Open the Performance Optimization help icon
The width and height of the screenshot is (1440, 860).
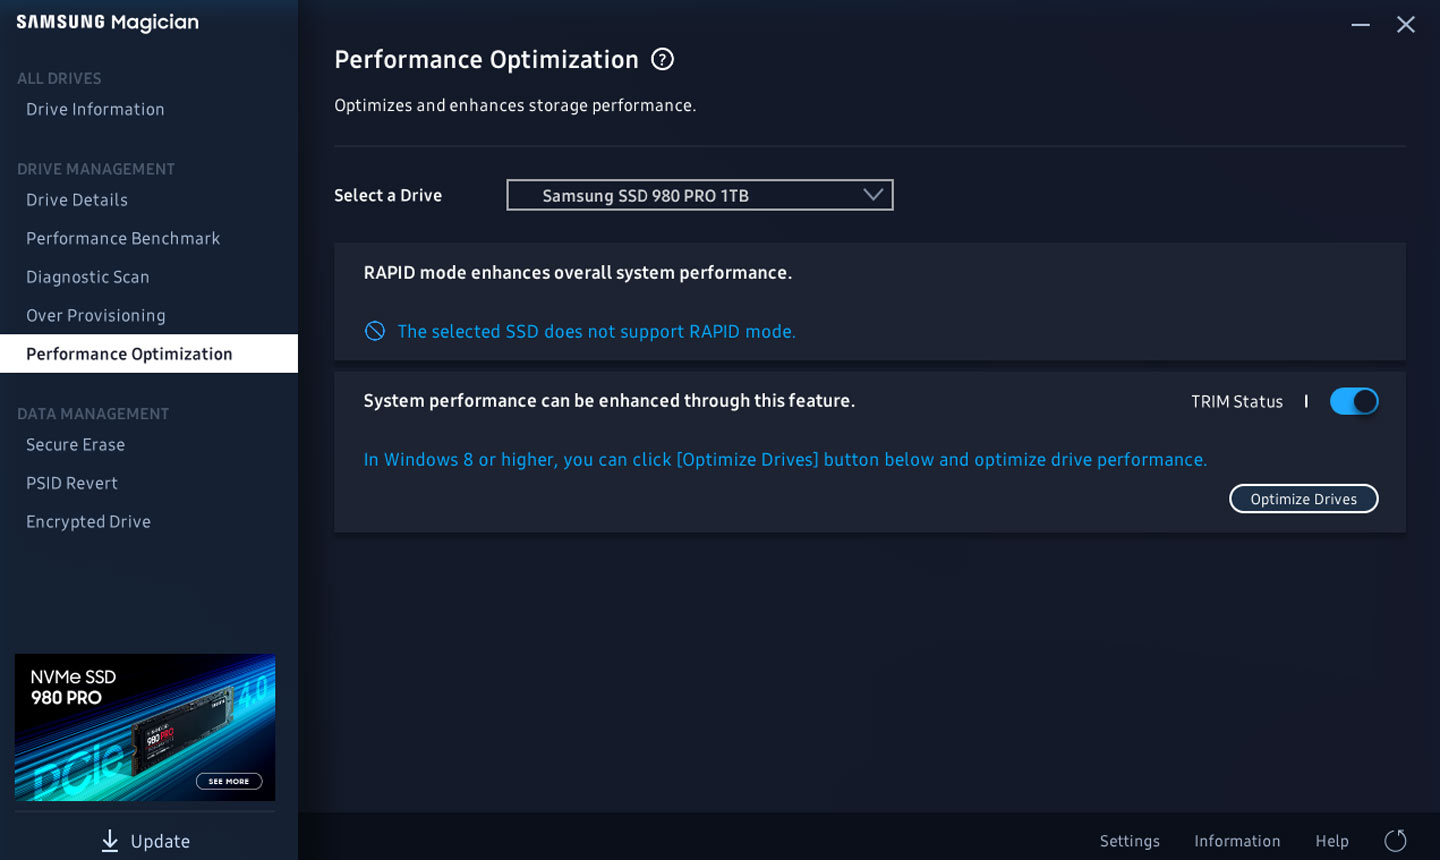(662, 59)
